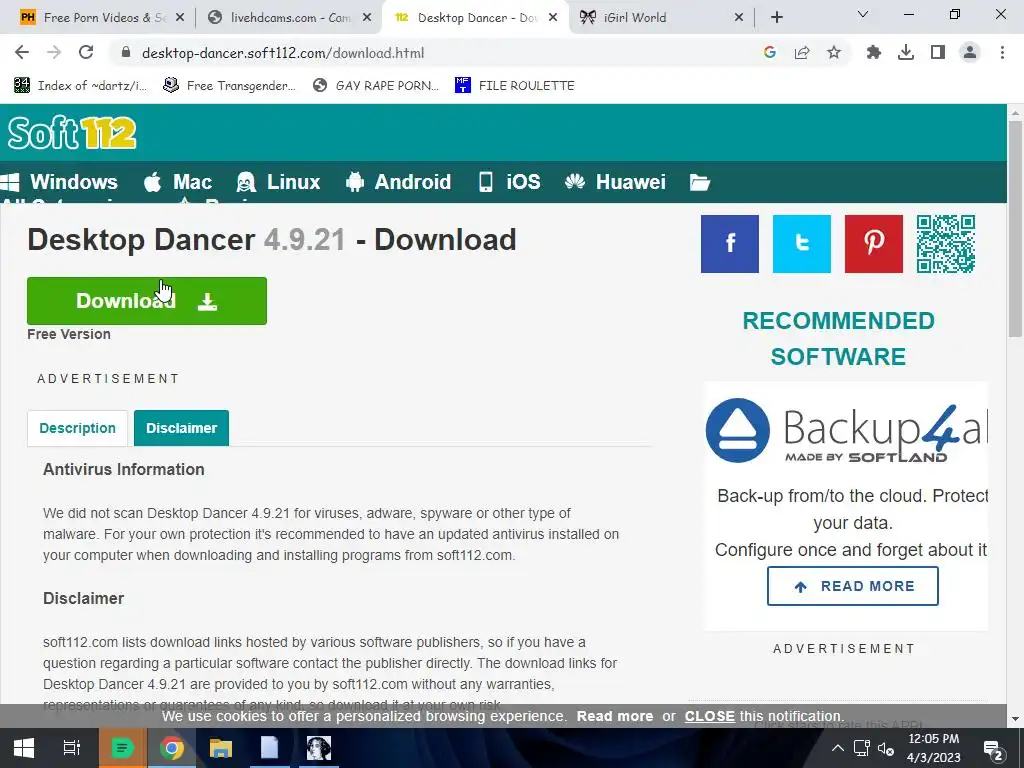The width and height of the screenshot is (1024, 768).
Task: Click the Backup4all logo
Action: 846,431
